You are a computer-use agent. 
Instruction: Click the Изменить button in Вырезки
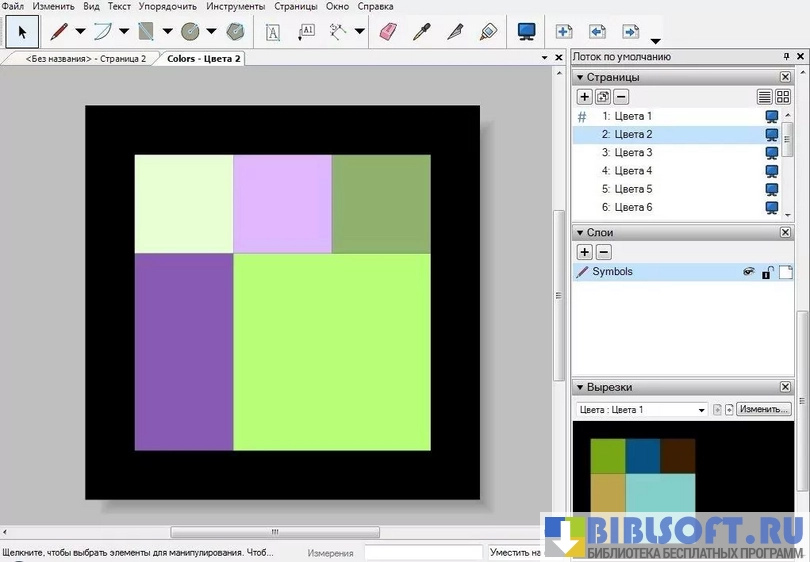(764, 409)
